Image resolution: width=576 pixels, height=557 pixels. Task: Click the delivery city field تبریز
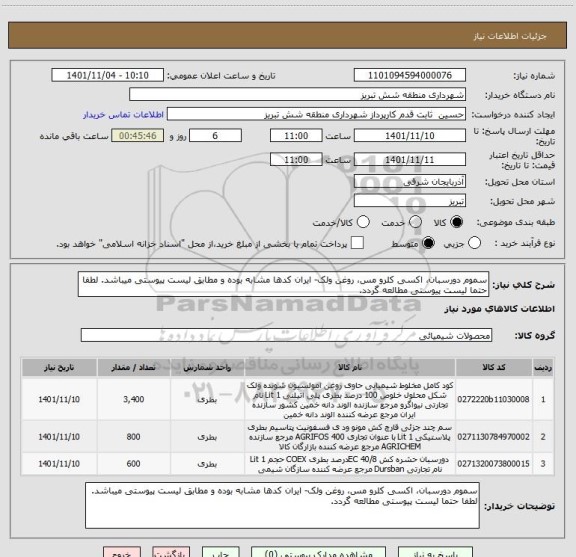coord(410,201)
